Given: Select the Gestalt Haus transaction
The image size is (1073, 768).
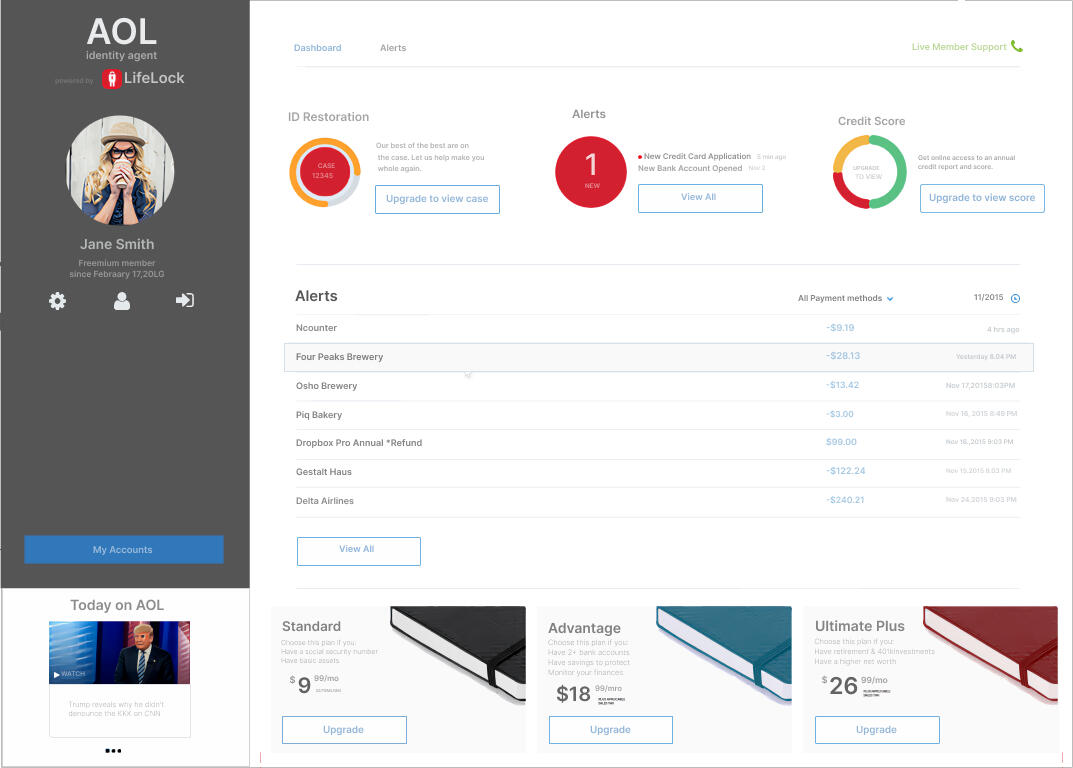Looking at the screenshot, I should [x=658, y=472].
